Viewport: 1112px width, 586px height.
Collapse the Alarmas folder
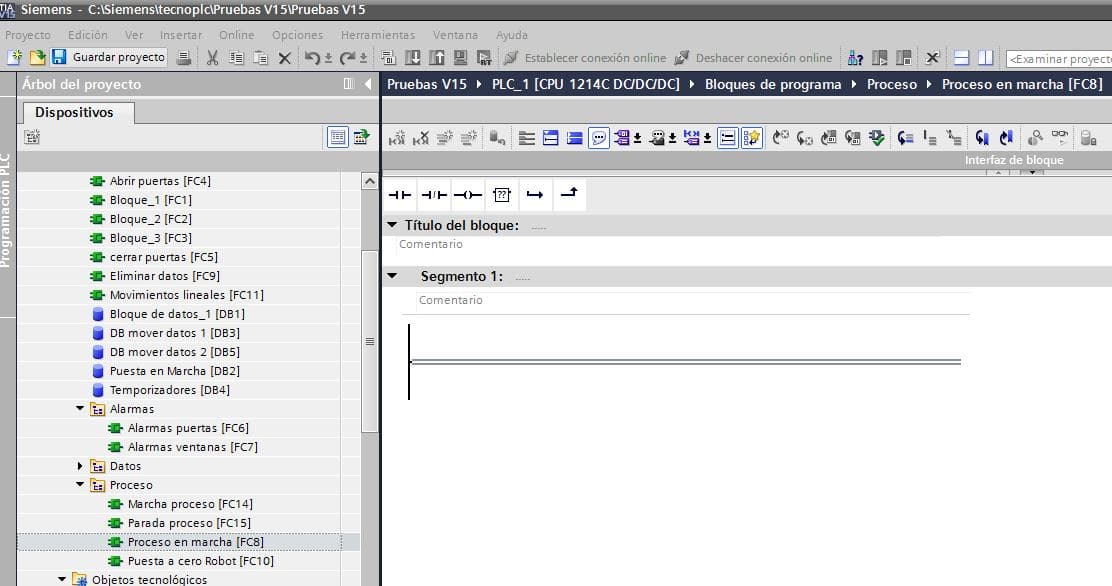click(81, 409)
